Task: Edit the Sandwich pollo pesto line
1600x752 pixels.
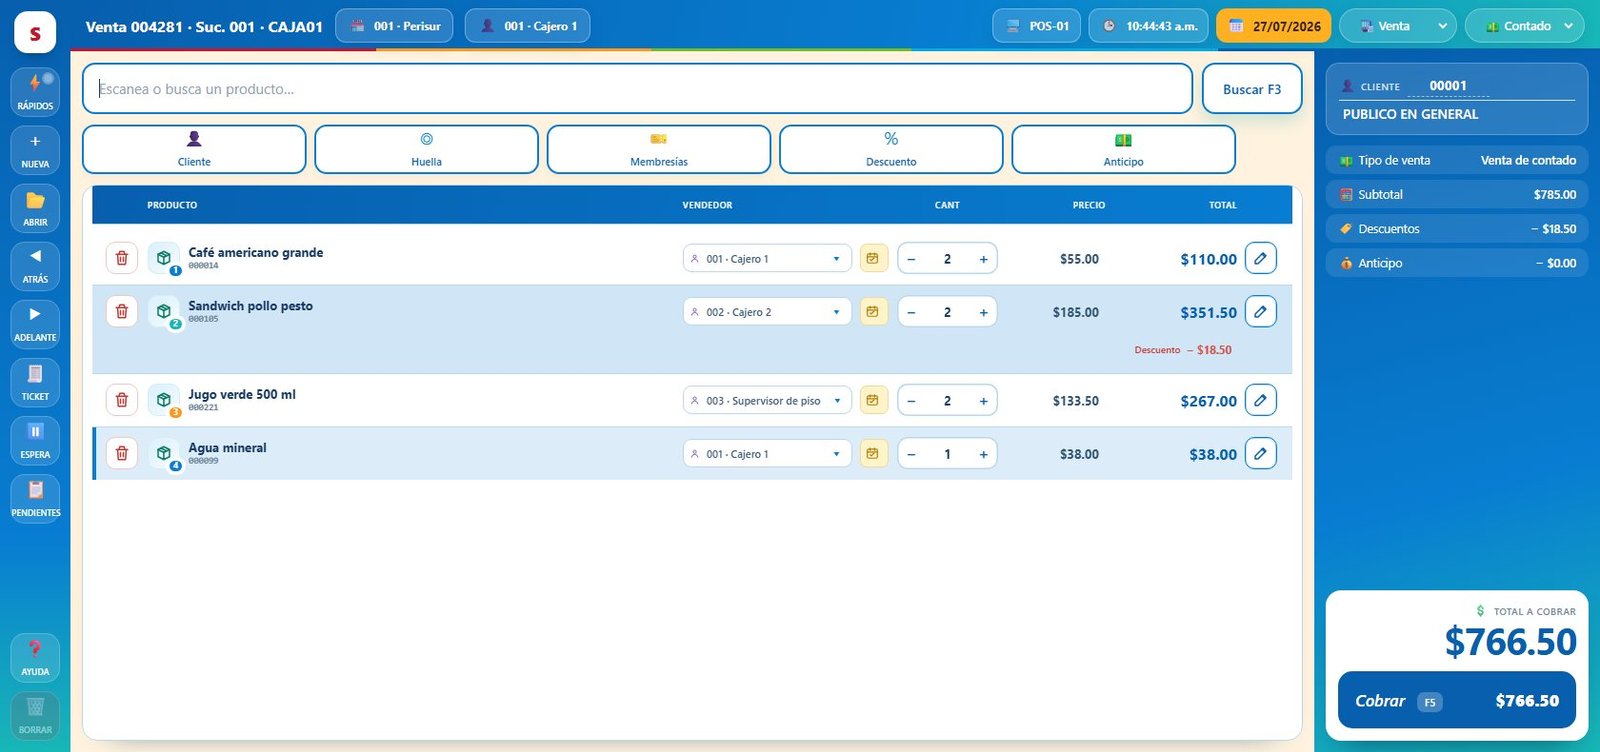Action: [x=1261, y=311]
